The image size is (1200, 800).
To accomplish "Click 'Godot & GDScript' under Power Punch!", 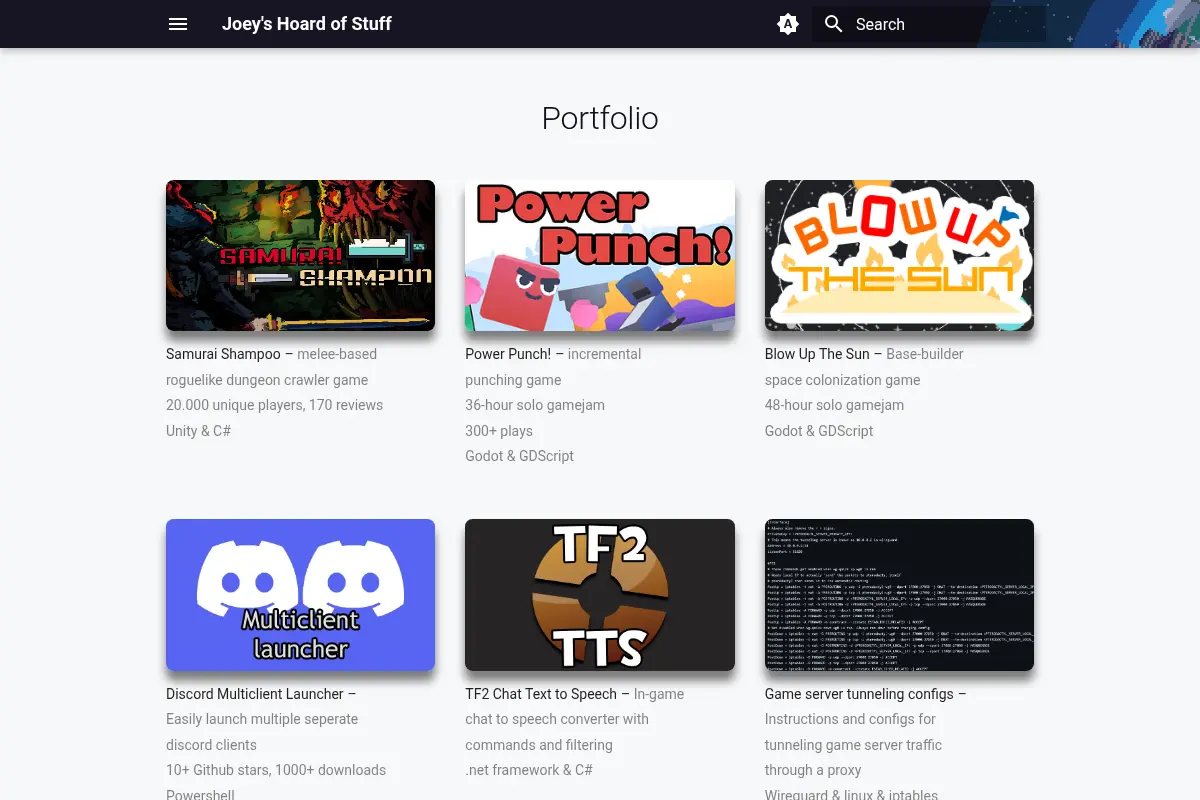I will coord(520,456).
